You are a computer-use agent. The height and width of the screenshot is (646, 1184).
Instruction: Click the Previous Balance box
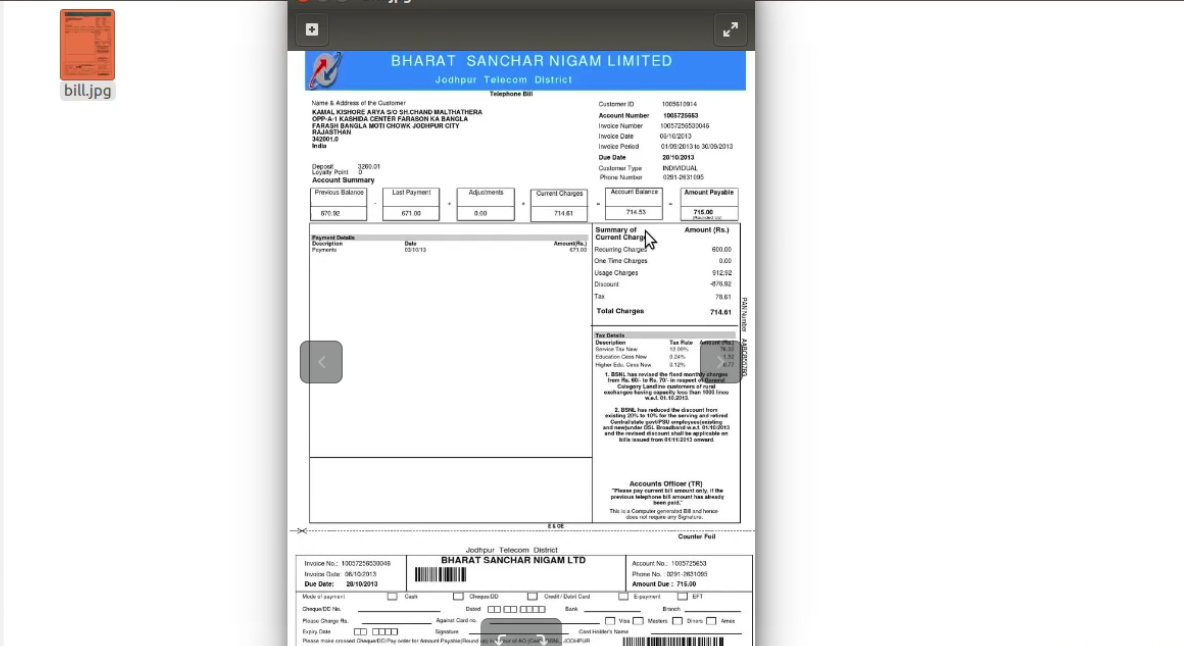338,204
